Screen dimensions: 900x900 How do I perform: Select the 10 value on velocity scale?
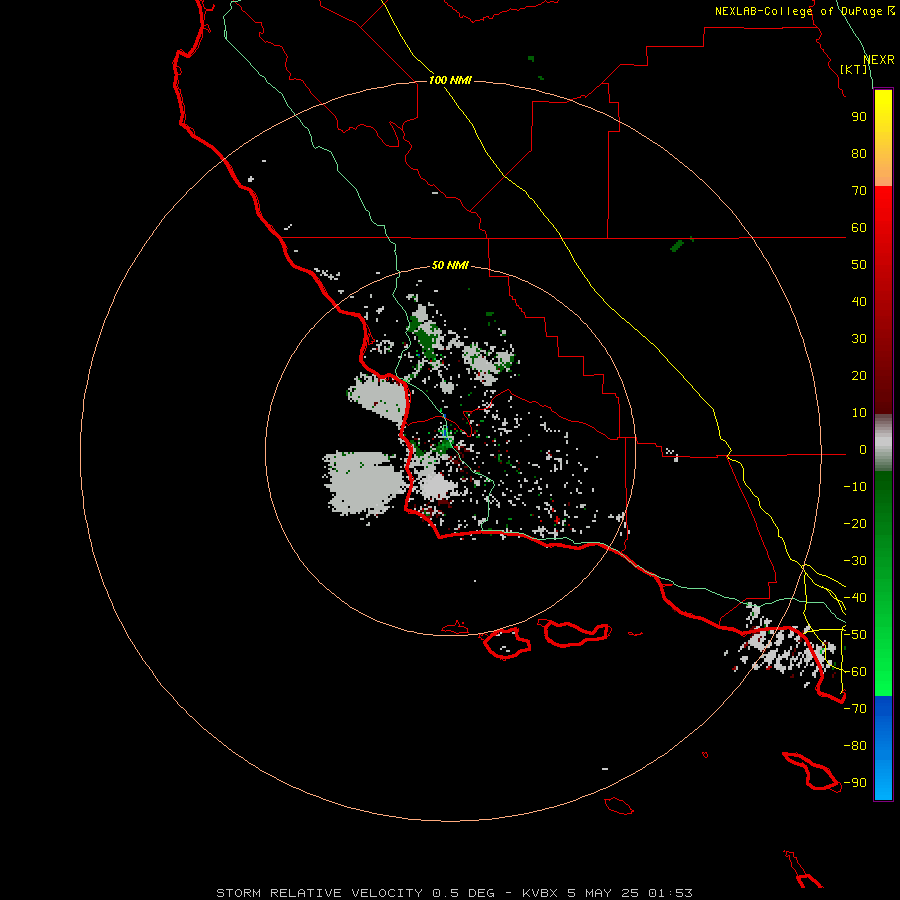859,413
